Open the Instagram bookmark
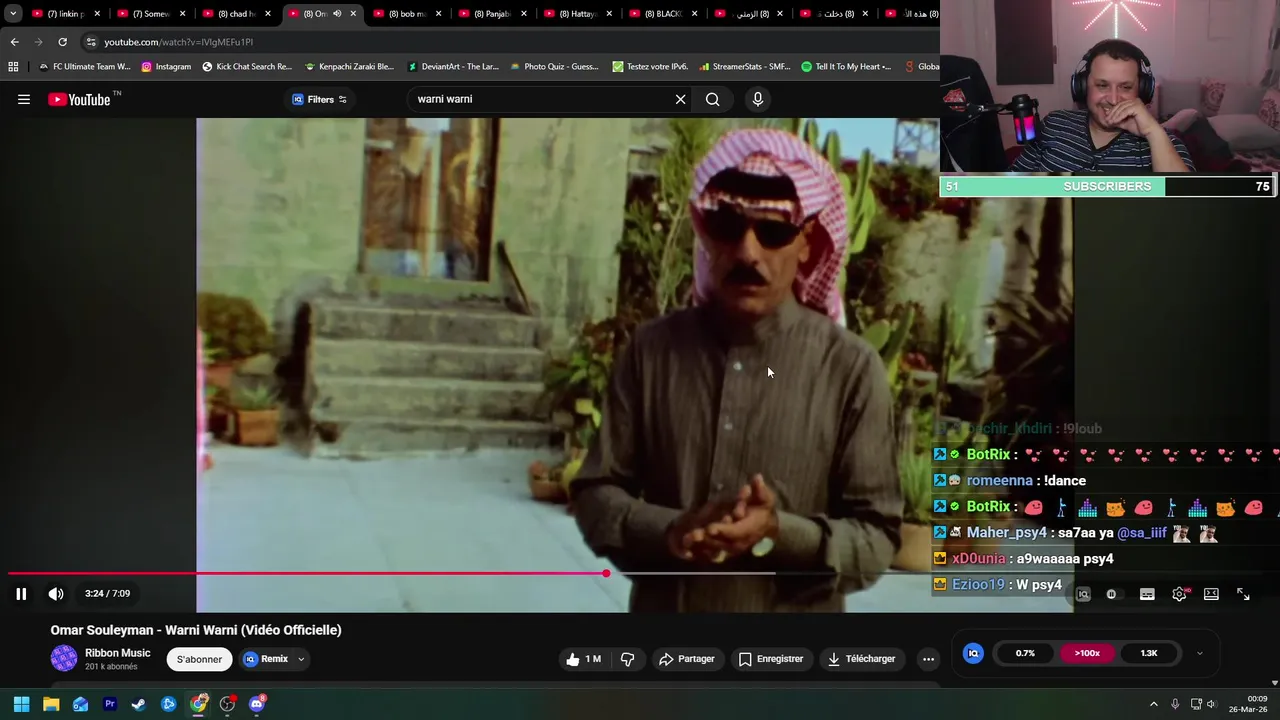Screen dimensions: 1280x720 coord(166,67)
